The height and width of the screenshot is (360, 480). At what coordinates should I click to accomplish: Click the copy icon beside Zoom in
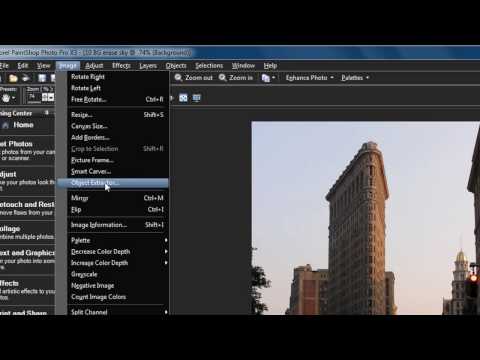[x=266, y=78]
